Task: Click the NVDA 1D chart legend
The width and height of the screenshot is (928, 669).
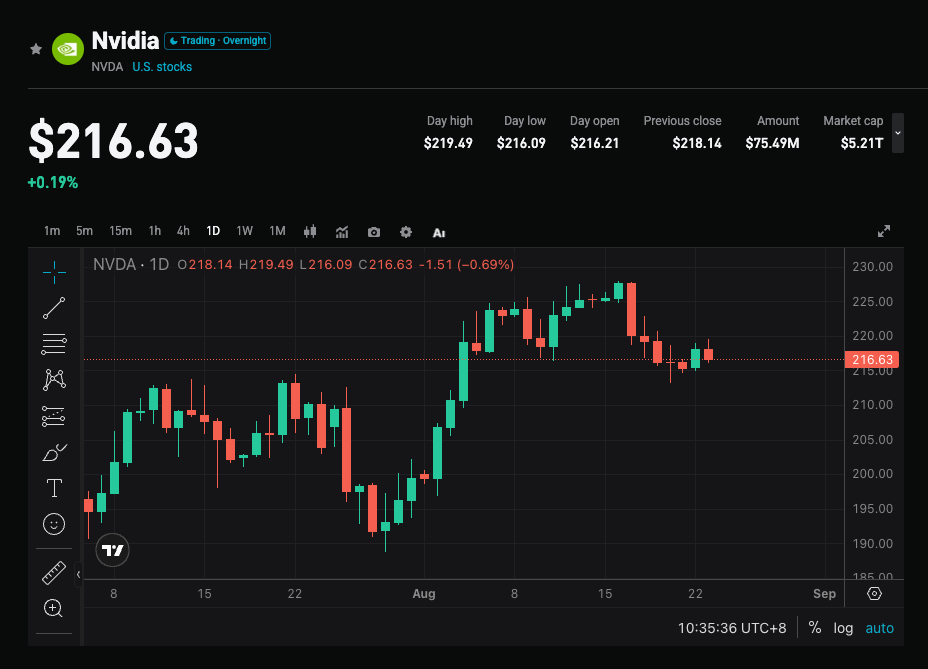Action: pos(131,264)
